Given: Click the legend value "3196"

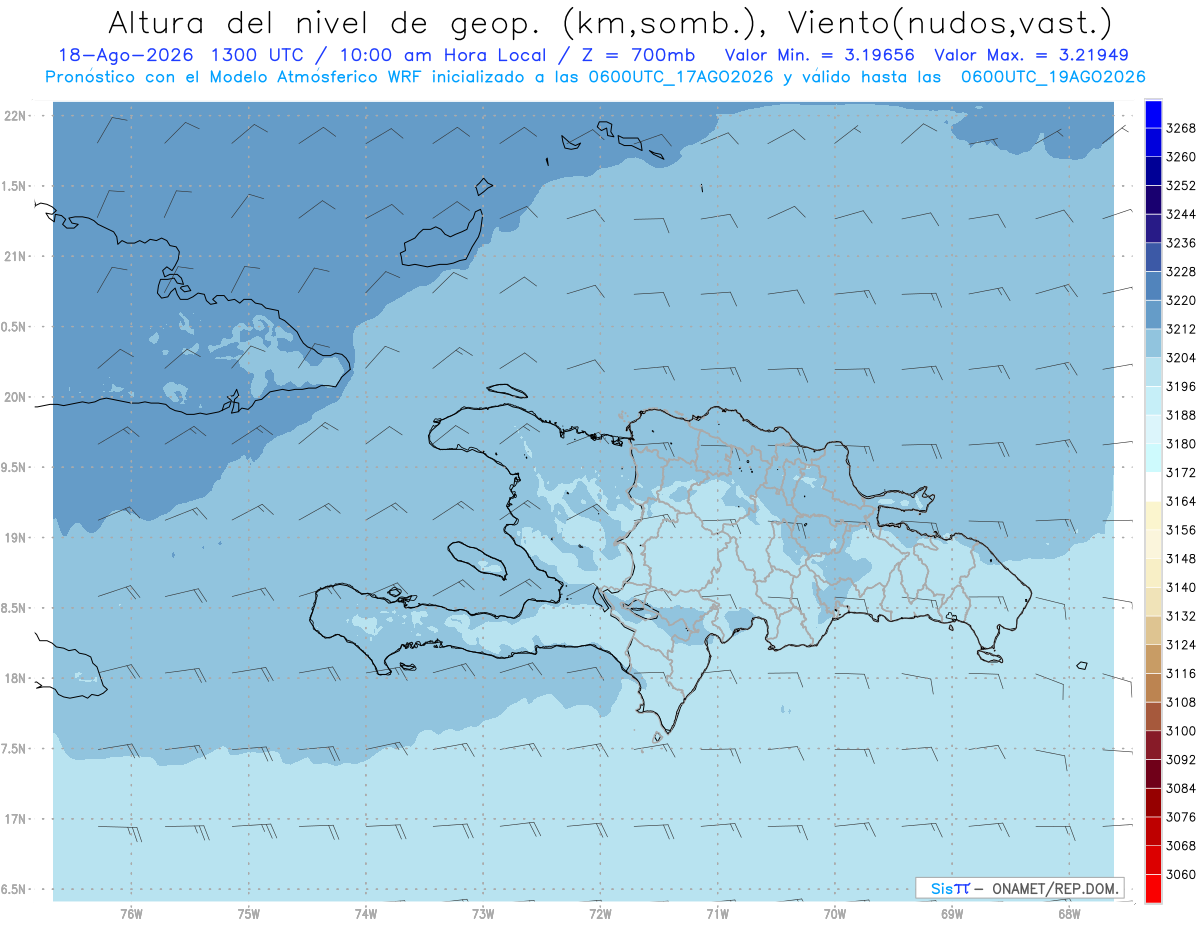Looking at the screenshot, I should [1181, 387].
